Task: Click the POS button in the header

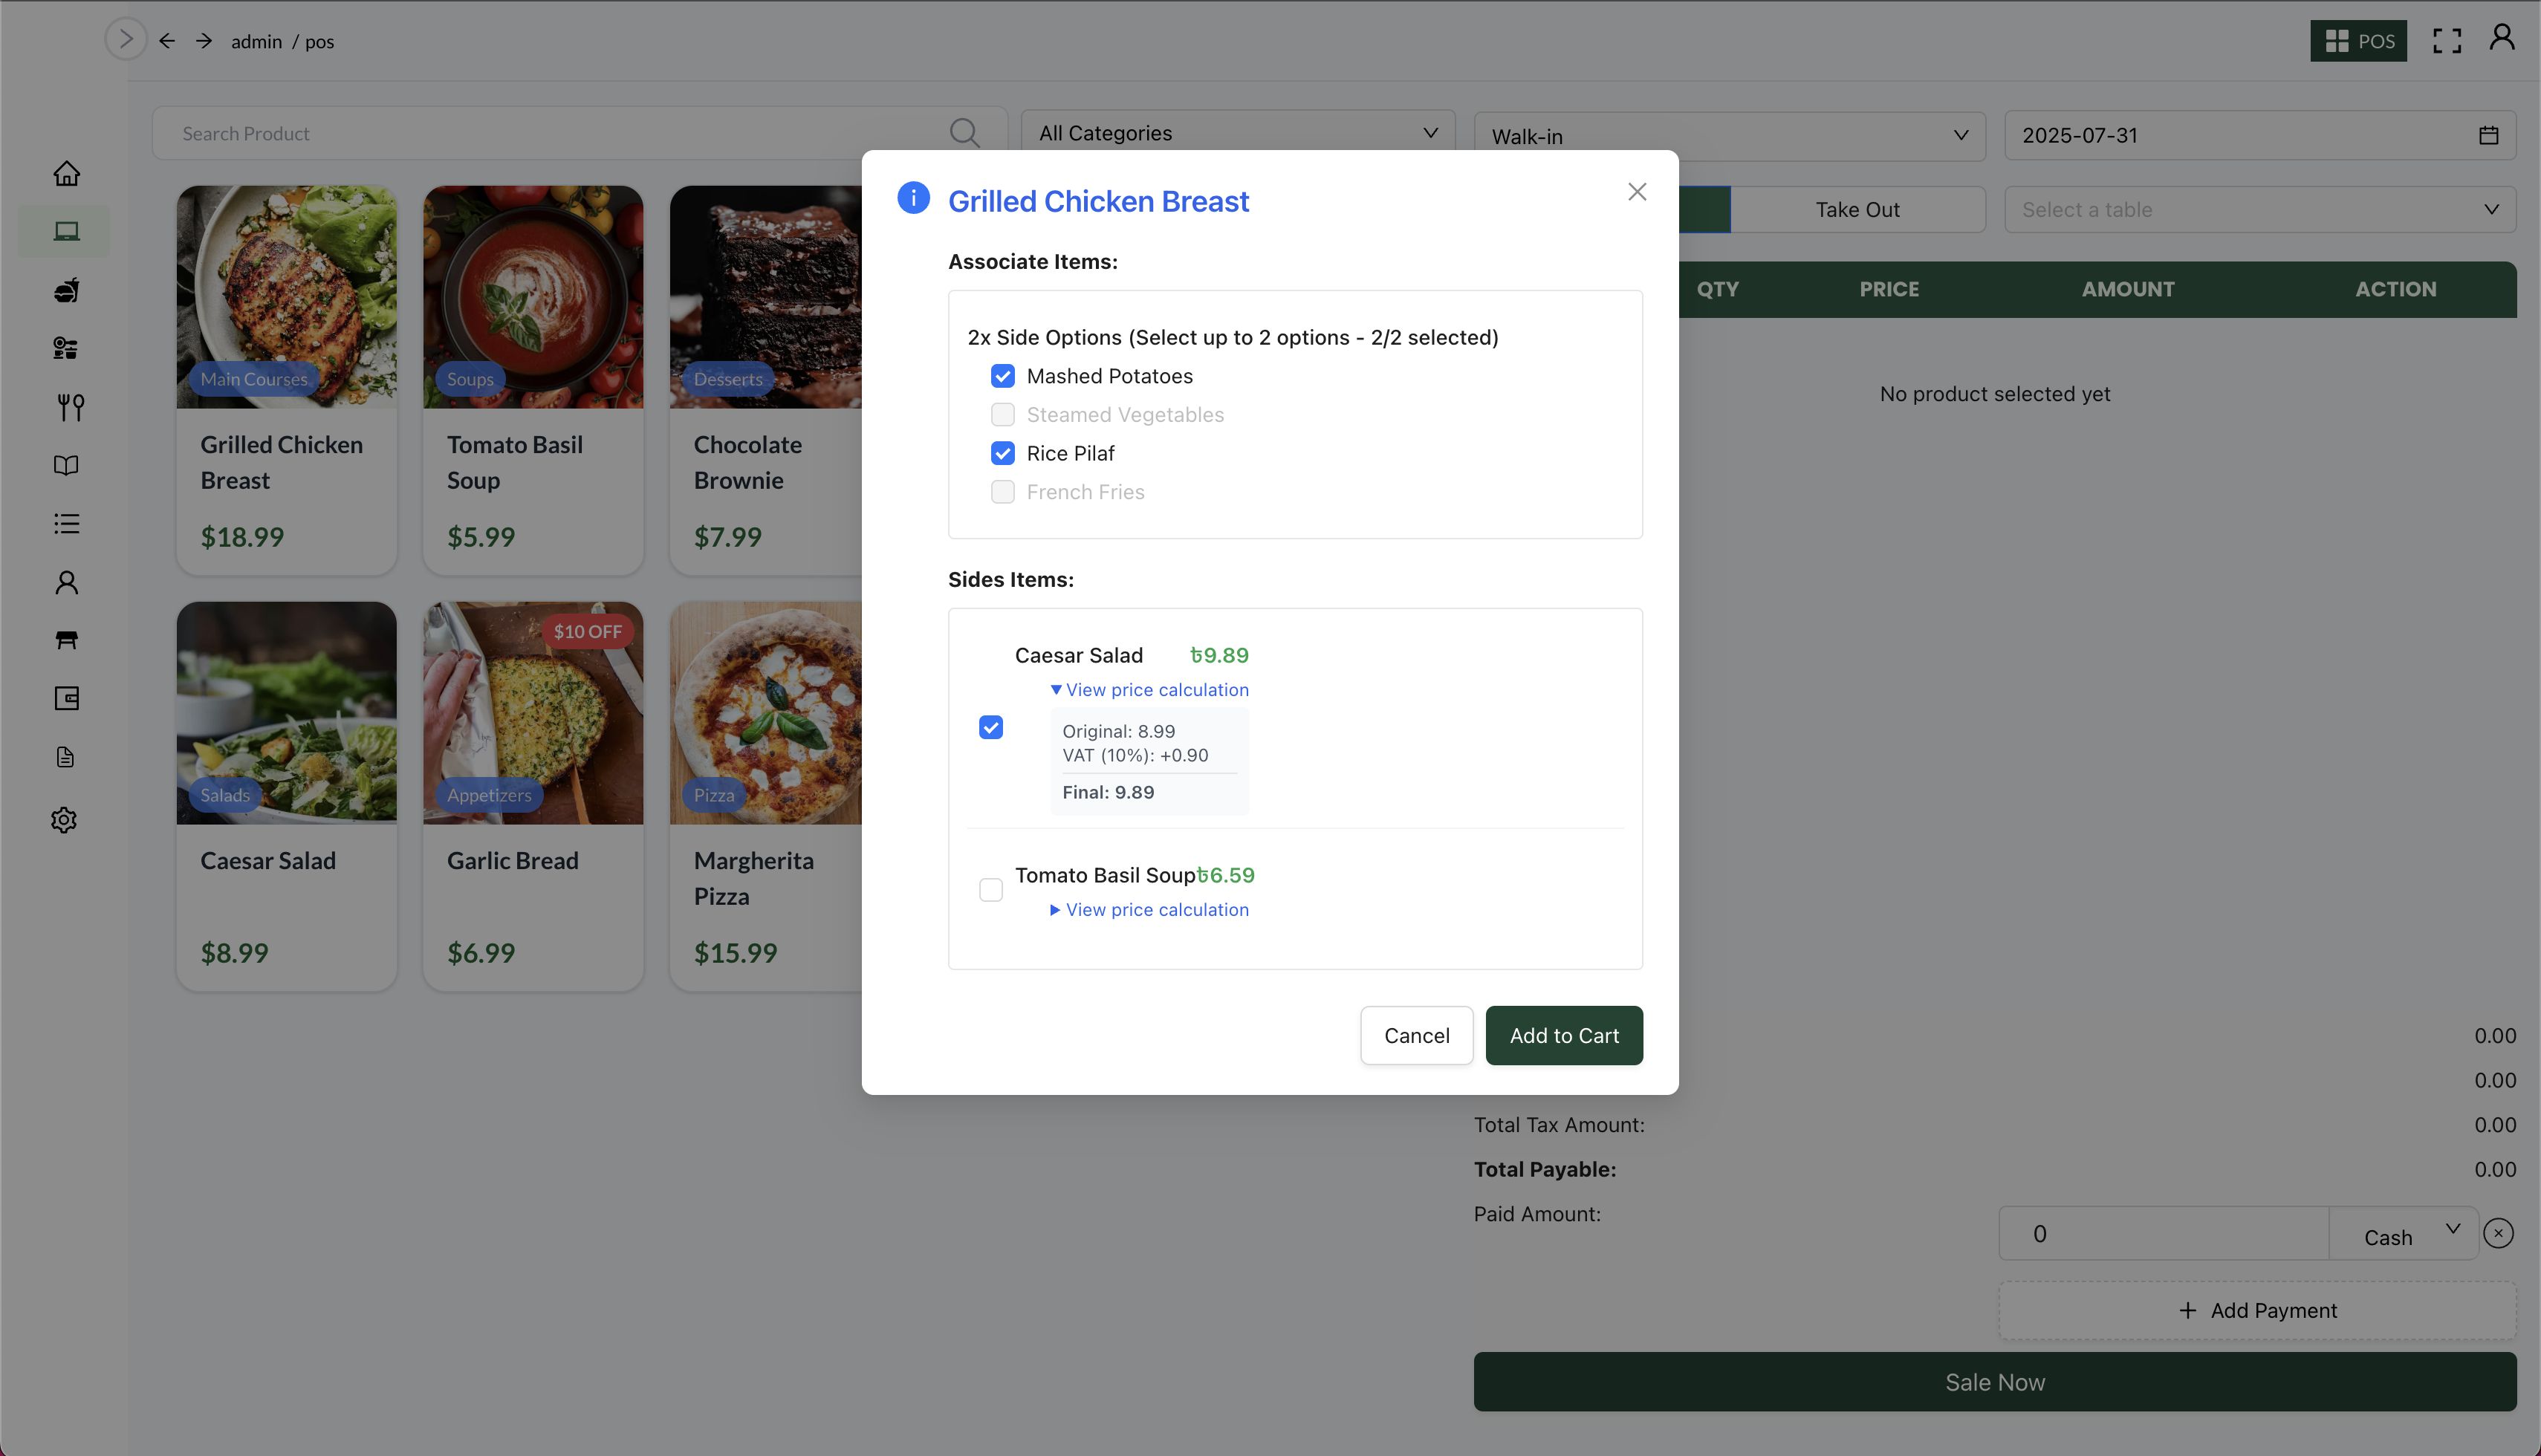Action: pyautogui.click(x=2357, y=41)
